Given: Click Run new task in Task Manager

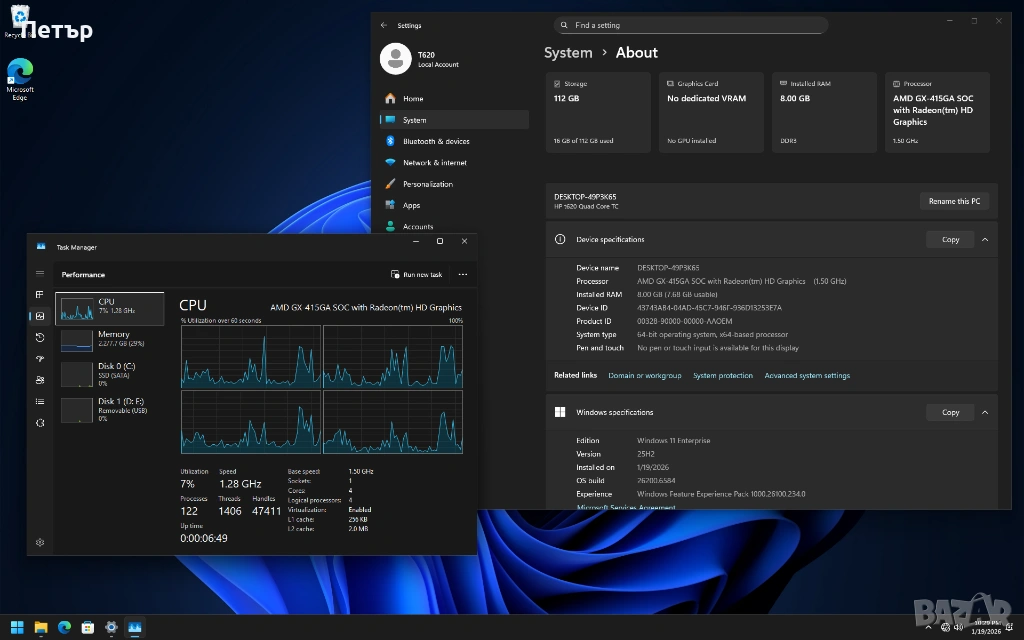Looking at the screenshot, I should 416,274.
